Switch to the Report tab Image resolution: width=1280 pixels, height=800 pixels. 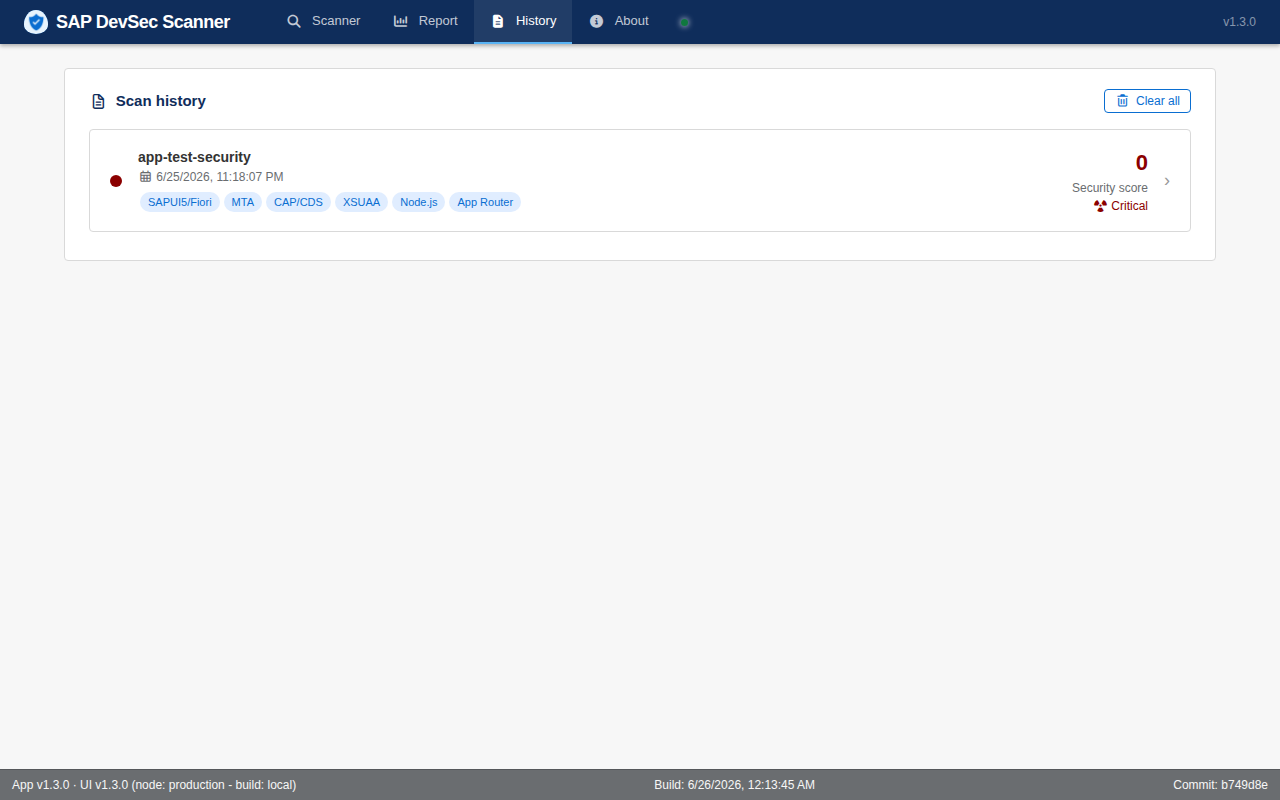pyautogui.click(x=425, y=21)
